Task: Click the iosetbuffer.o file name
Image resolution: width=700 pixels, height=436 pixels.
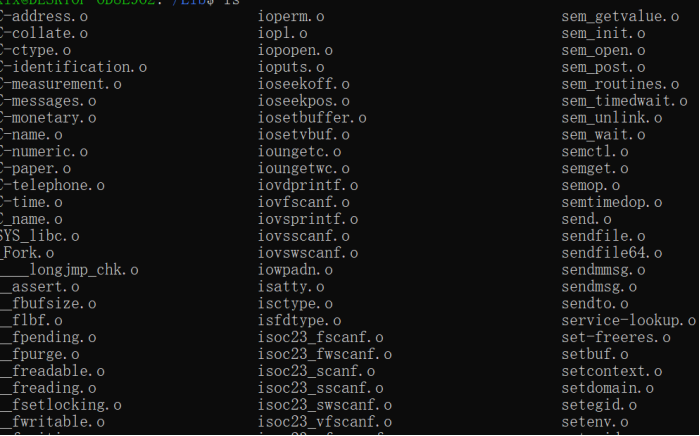Action: (312, 118)
